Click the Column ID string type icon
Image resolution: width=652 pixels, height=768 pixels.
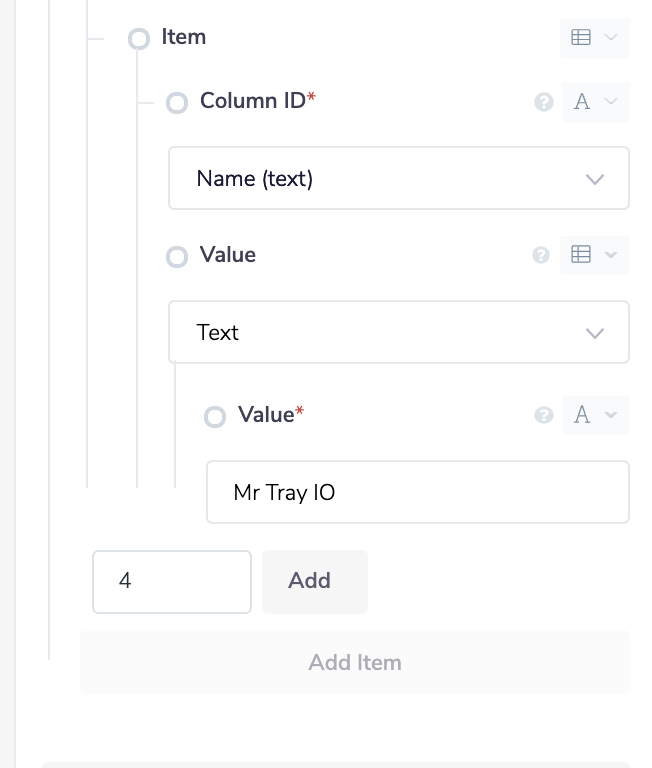(x=582, y=102)
